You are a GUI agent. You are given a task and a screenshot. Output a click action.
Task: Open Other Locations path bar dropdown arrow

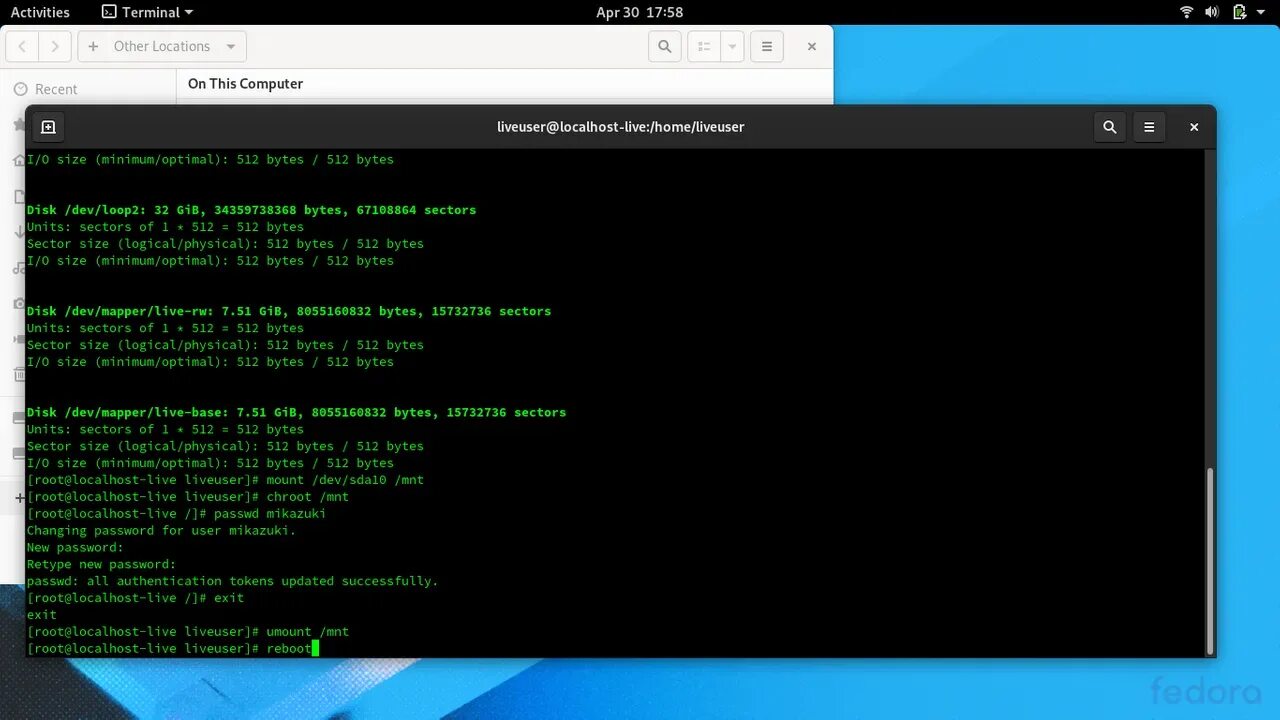click(x=231, y=46)
